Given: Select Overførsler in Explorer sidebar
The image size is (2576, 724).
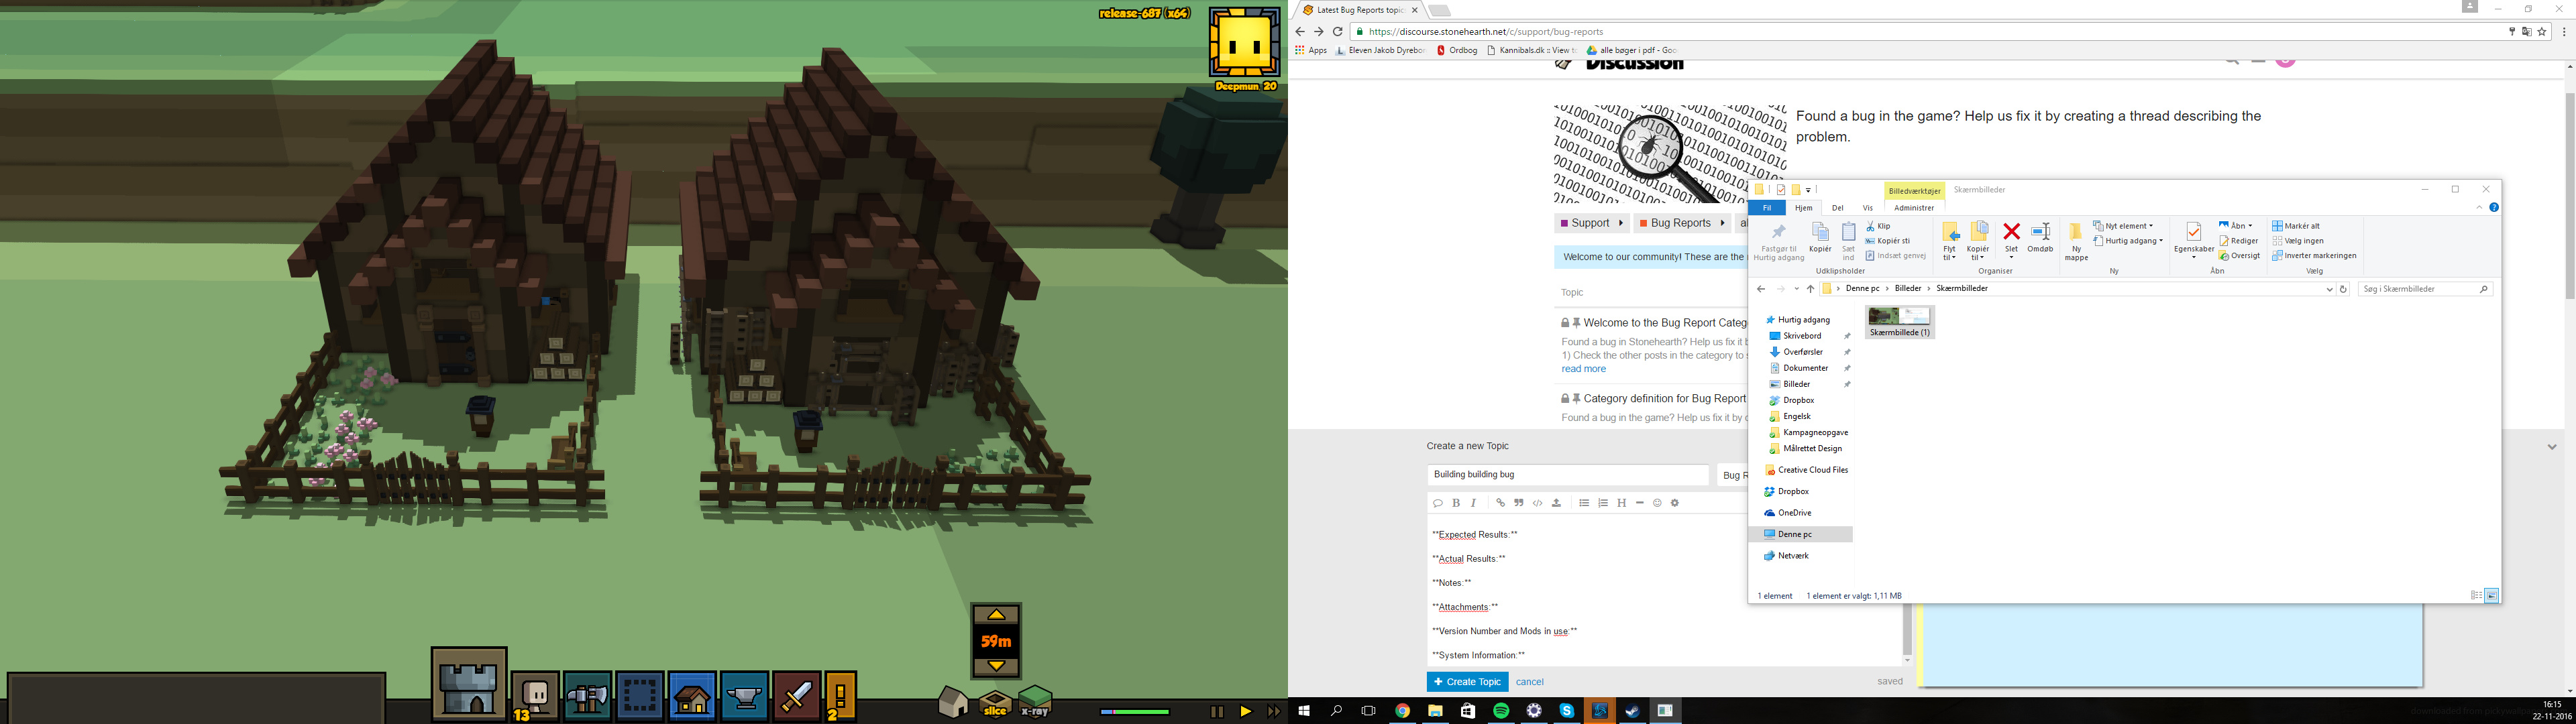Looking at the screenshot, I should point(1803,352).
